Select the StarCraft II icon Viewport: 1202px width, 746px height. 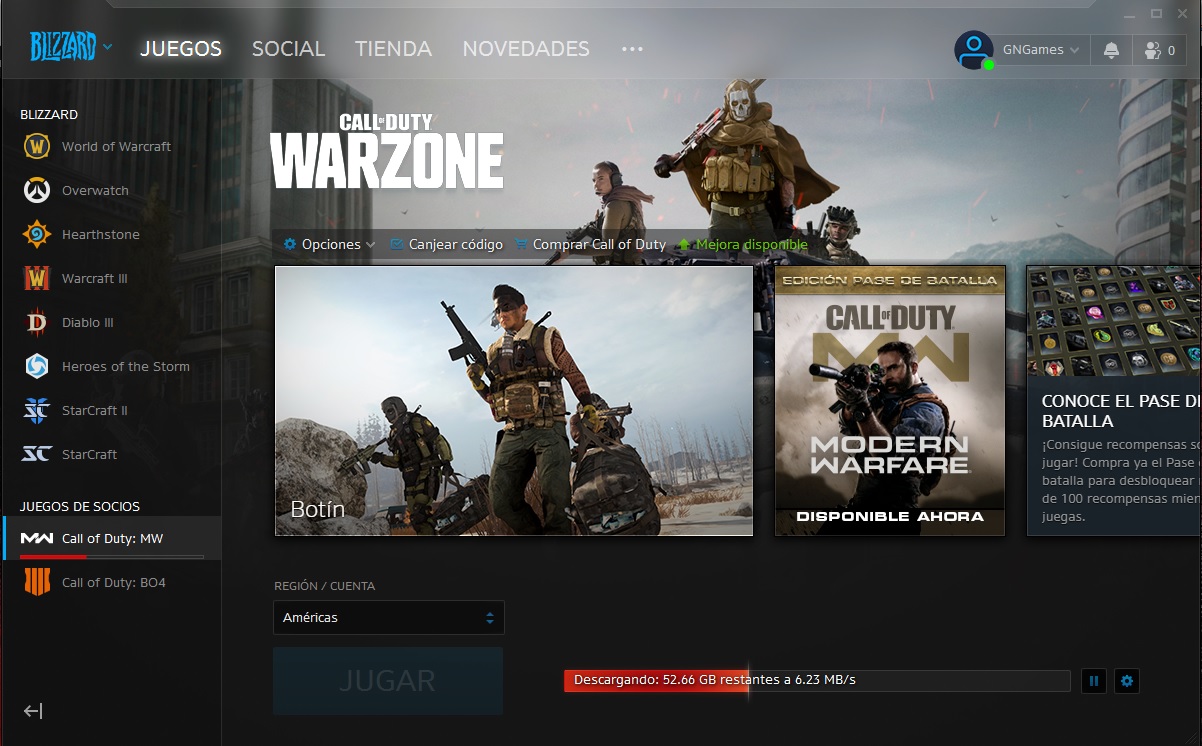[36, 410]
